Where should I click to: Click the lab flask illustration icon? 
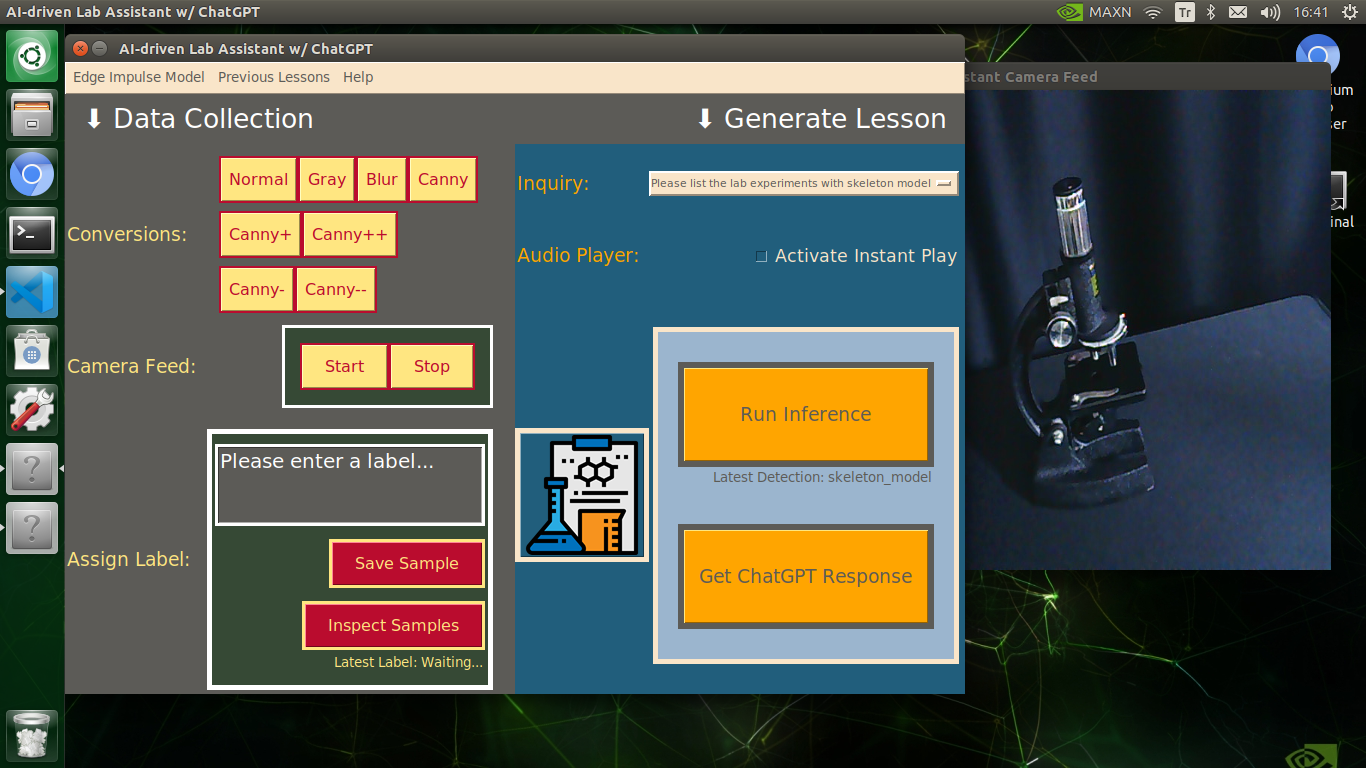click(582, 495)
